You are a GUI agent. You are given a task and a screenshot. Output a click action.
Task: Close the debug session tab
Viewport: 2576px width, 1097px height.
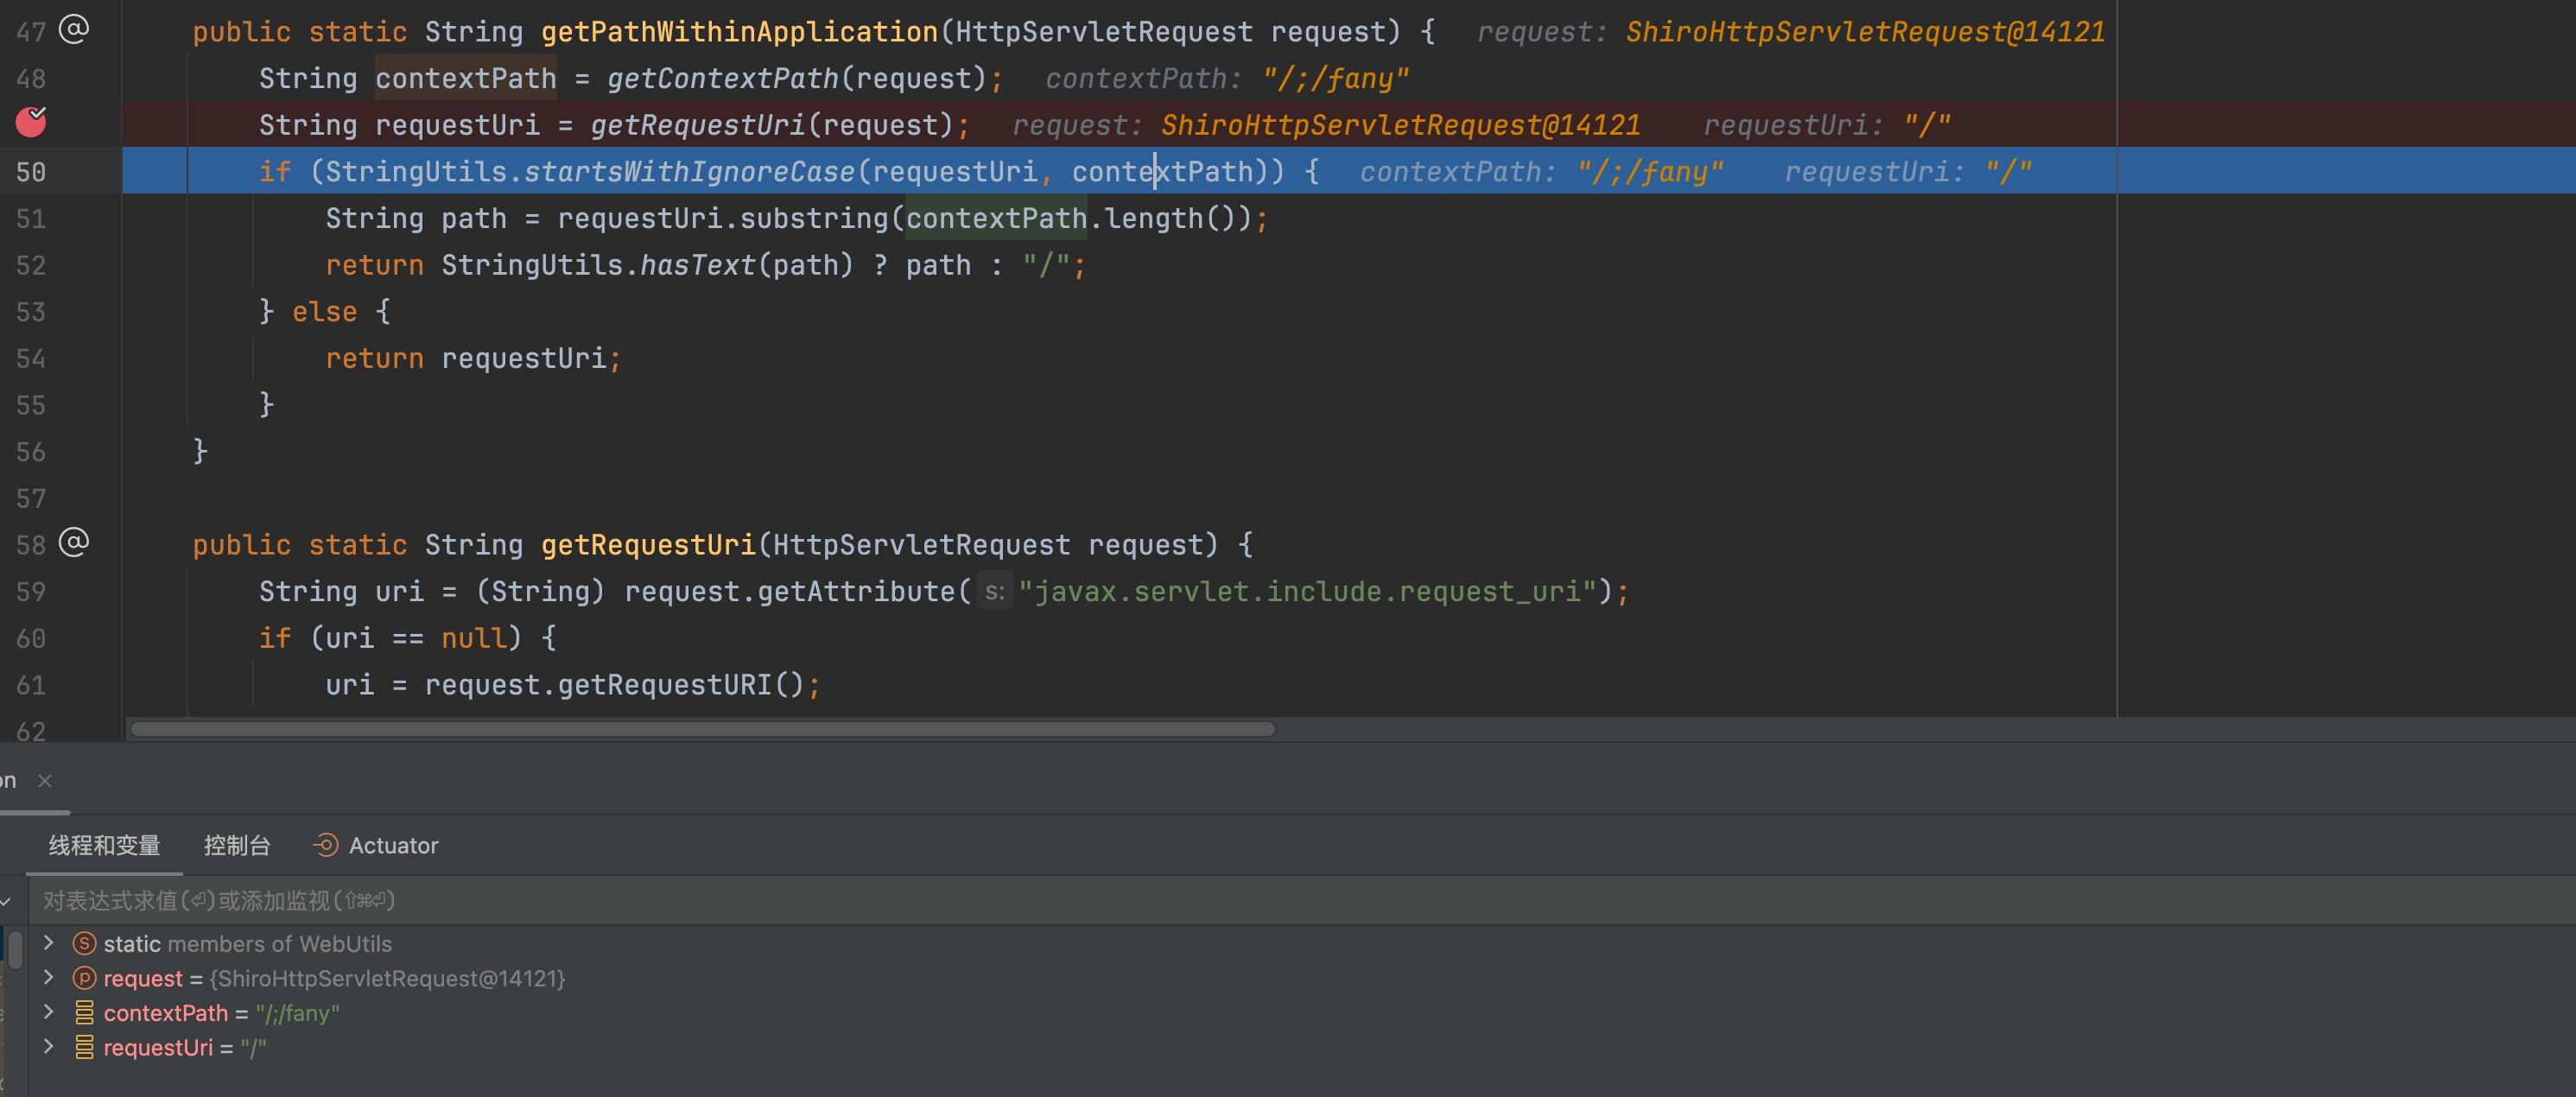tap(45, 780)
